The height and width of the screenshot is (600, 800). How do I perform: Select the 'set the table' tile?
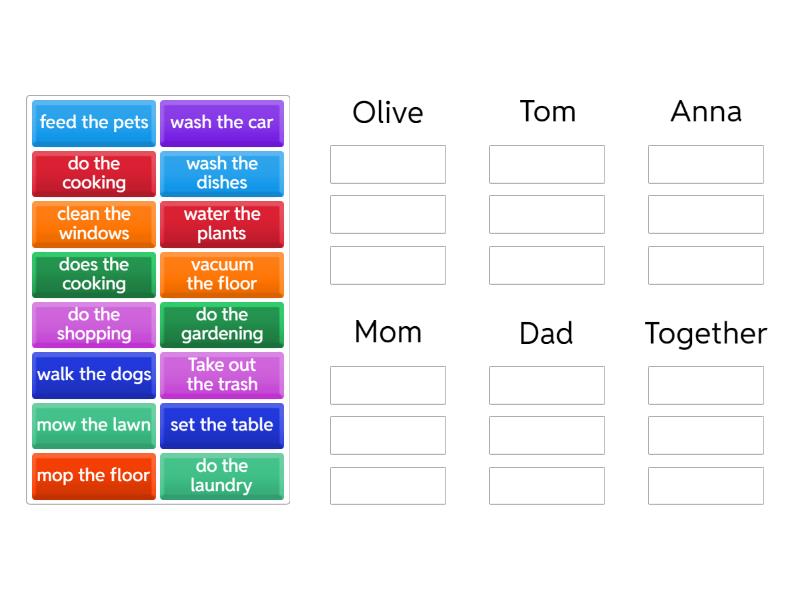coord(222,425)
